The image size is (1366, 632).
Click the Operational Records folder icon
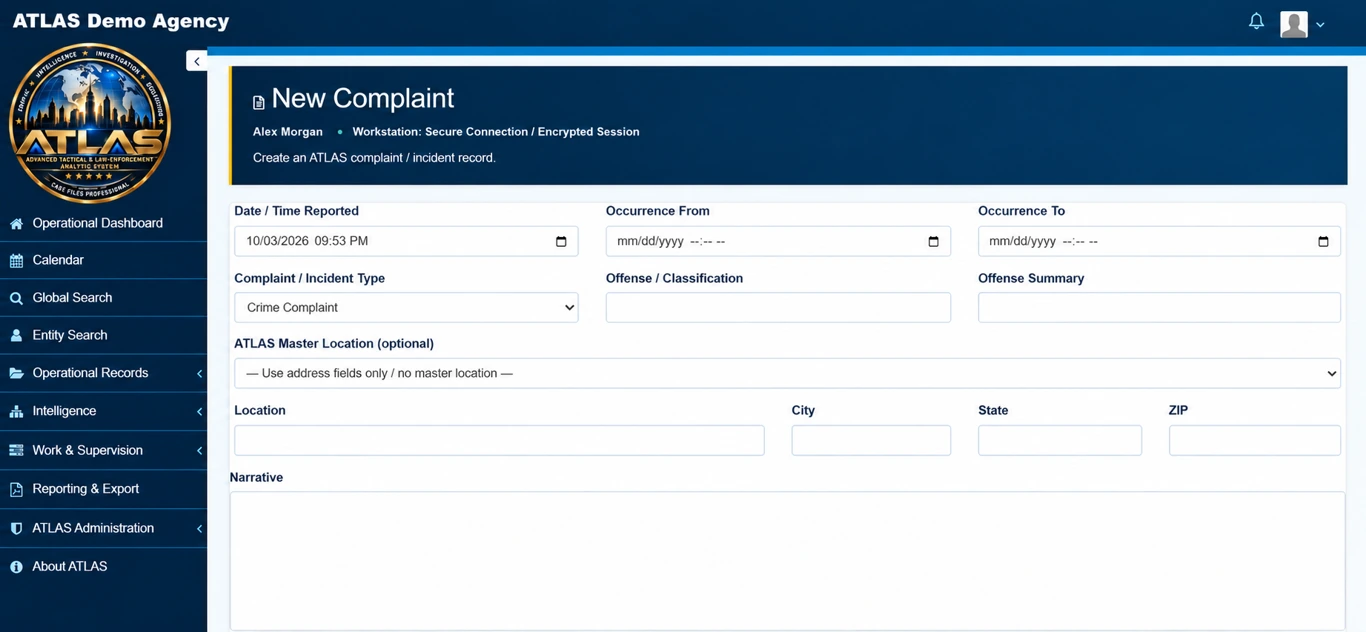pyautogui.click(x=16, y=373)
